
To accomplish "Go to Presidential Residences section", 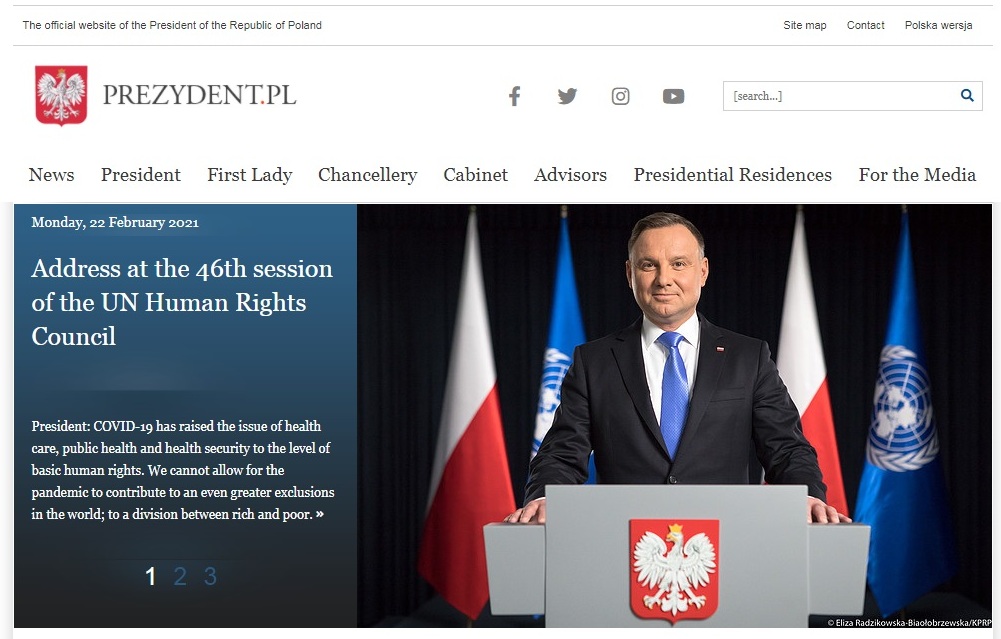I will (733, 175).
